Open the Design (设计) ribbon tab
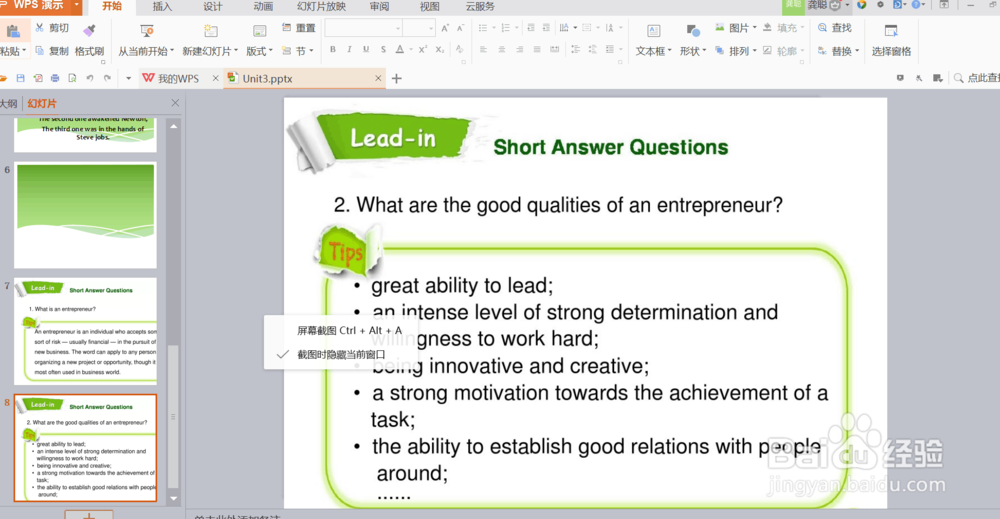 click(213, 6)
